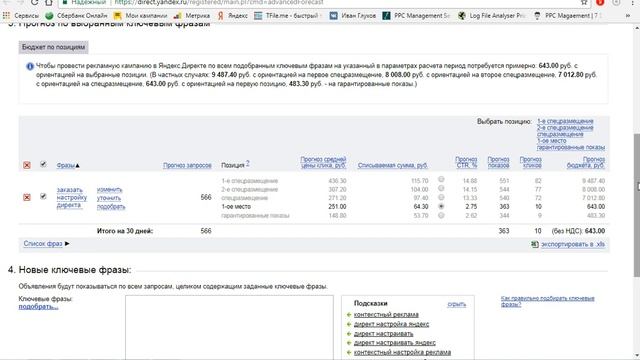
Task: Select the 1-ое место radio button
Action: (x=441, y=206)
